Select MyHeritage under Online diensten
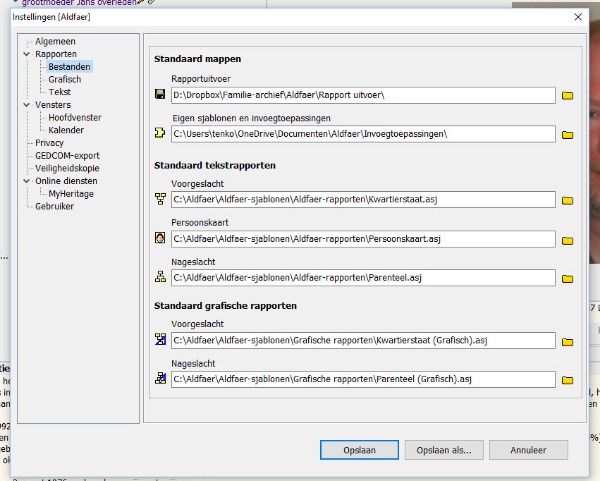This screenshot has width=600, height=481. click(72, 194)
